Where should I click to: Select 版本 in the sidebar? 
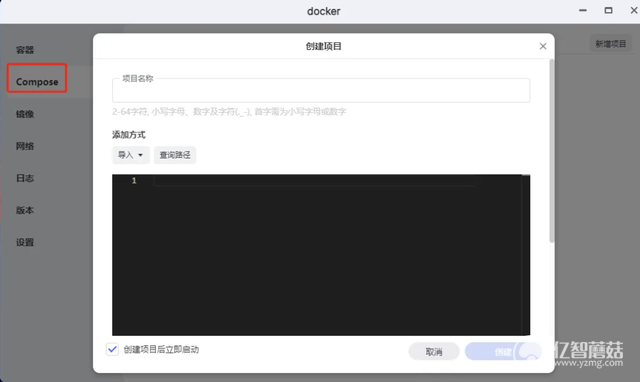coord(25,210)
